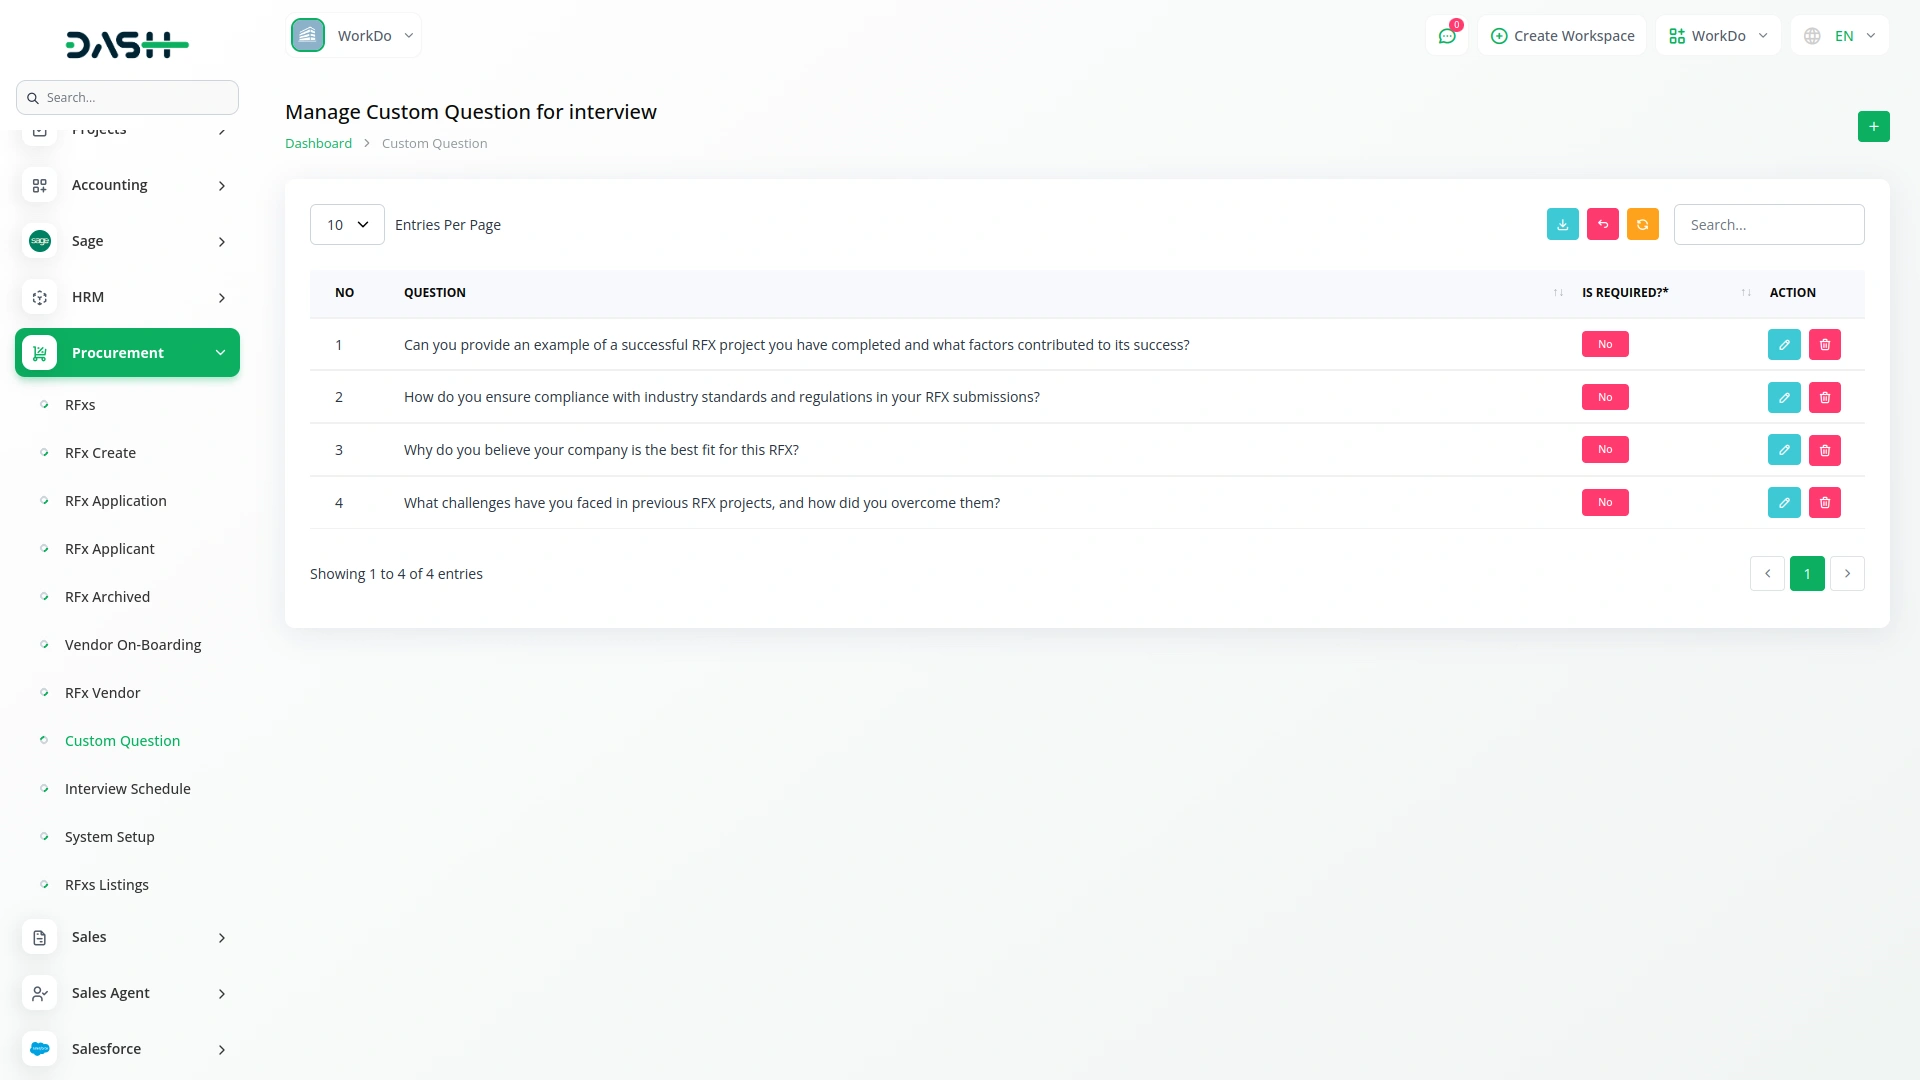Edit the third question about best fit
The image size is (1920, 1080).
coord(1783,450)
